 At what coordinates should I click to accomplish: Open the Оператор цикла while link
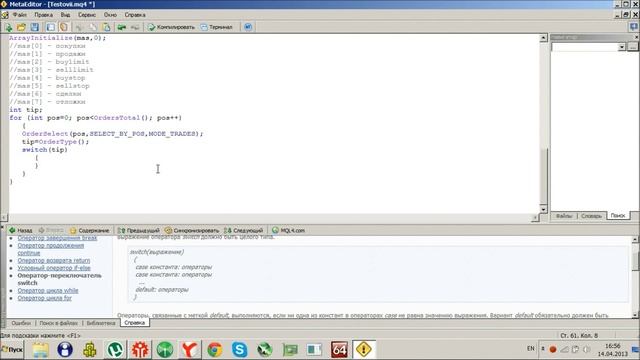(48, 291)
